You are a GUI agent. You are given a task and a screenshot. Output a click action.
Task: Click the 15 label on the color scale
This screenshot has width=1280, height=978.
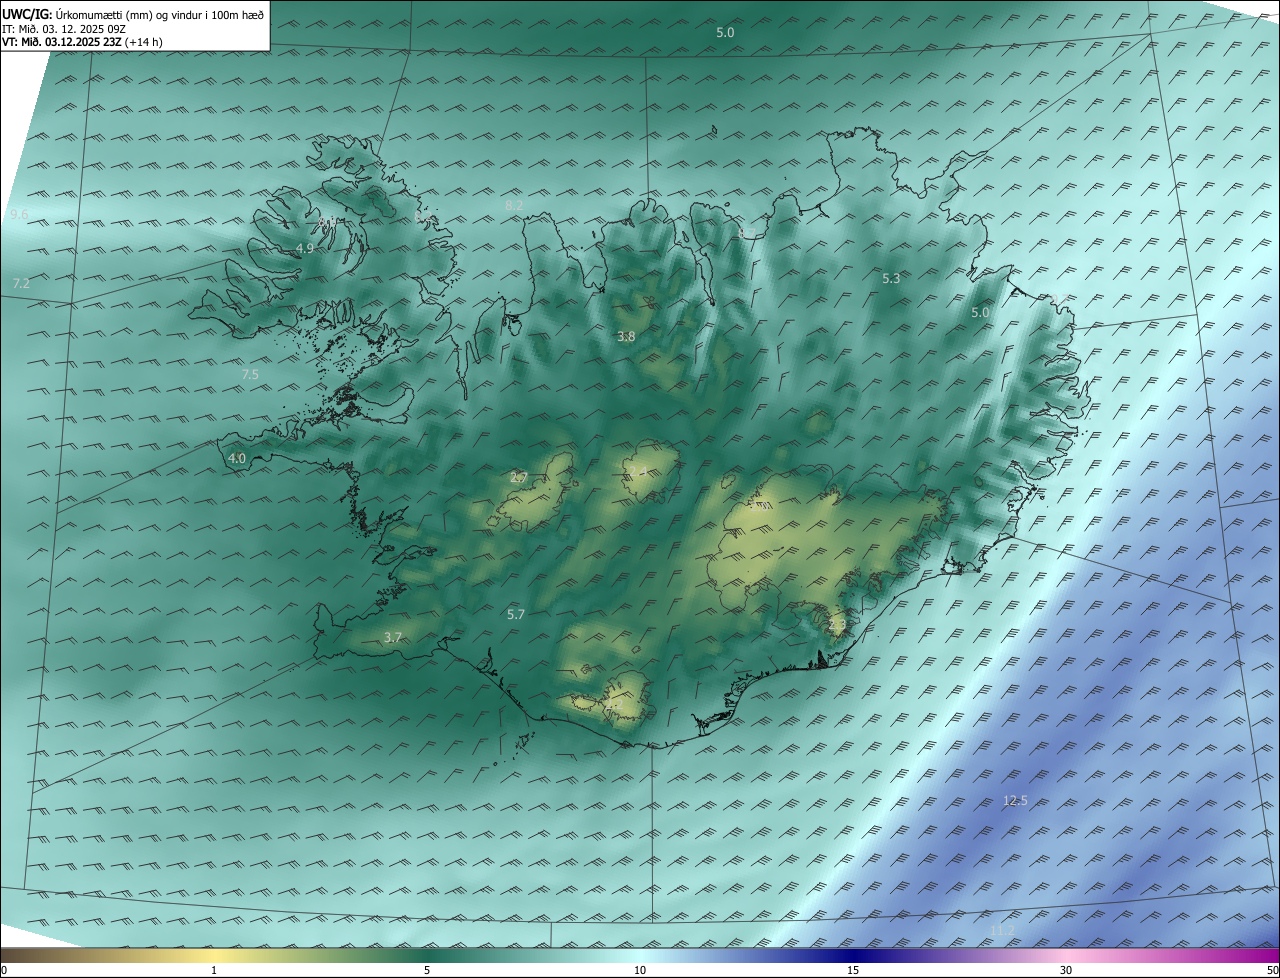853,970
